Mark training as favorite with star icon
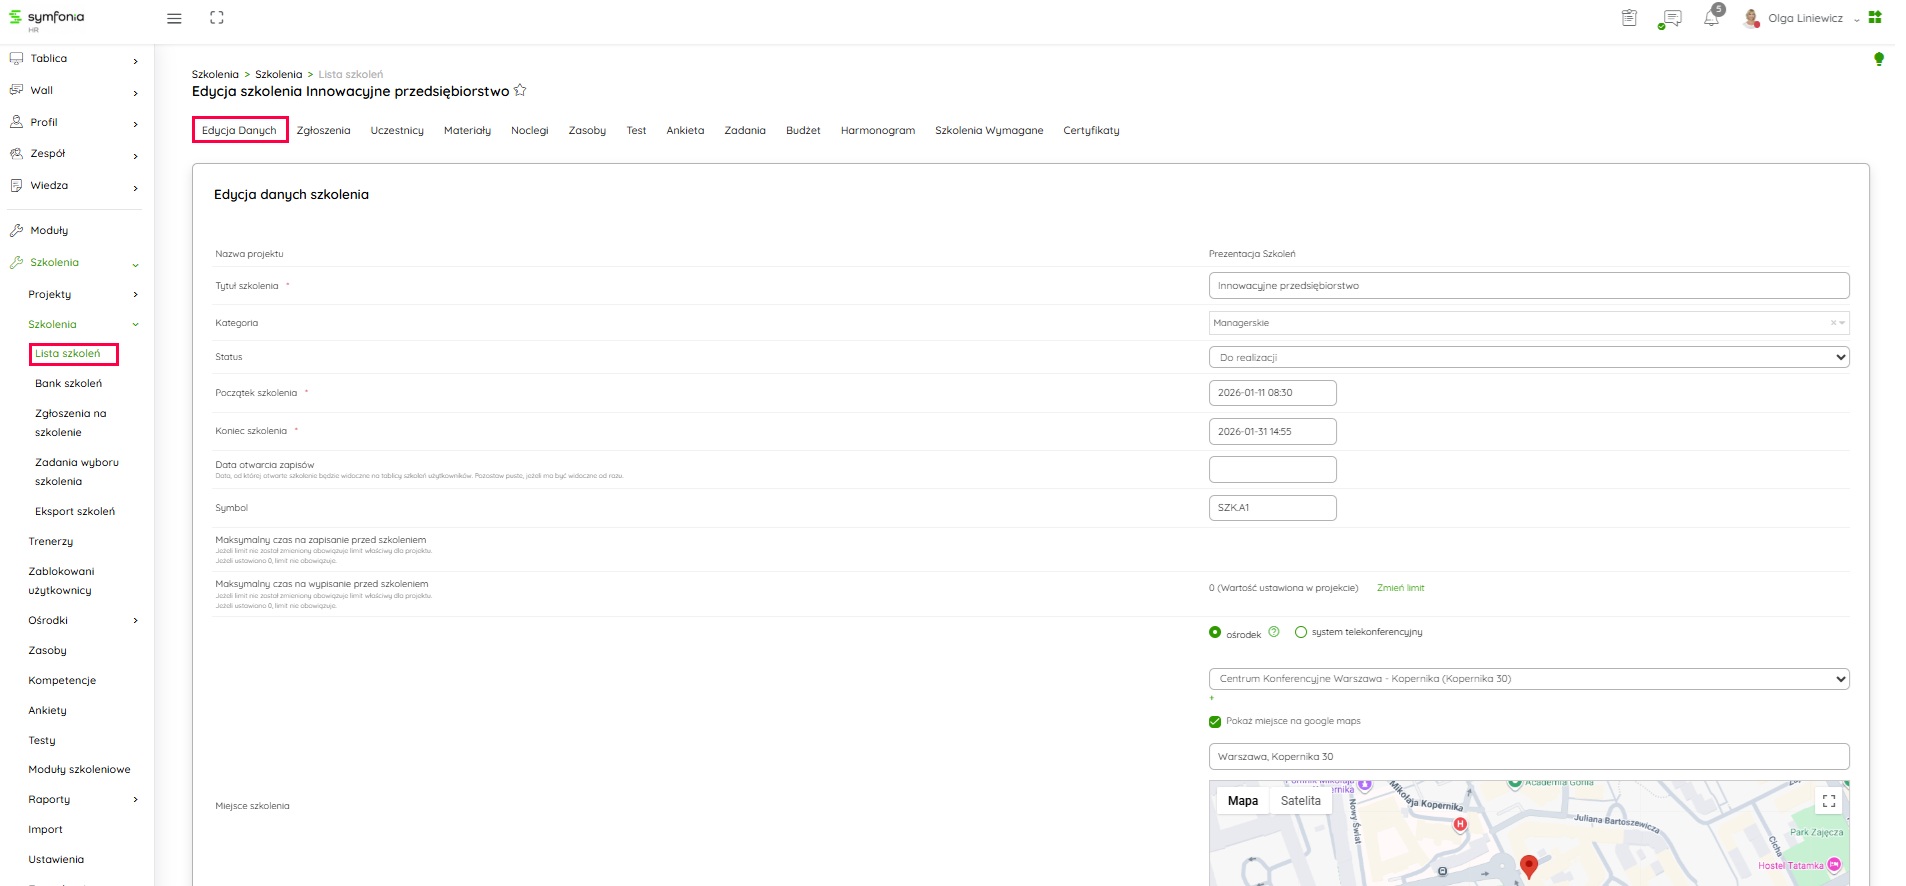This screenshot has height=886, width=1906. 520,91
